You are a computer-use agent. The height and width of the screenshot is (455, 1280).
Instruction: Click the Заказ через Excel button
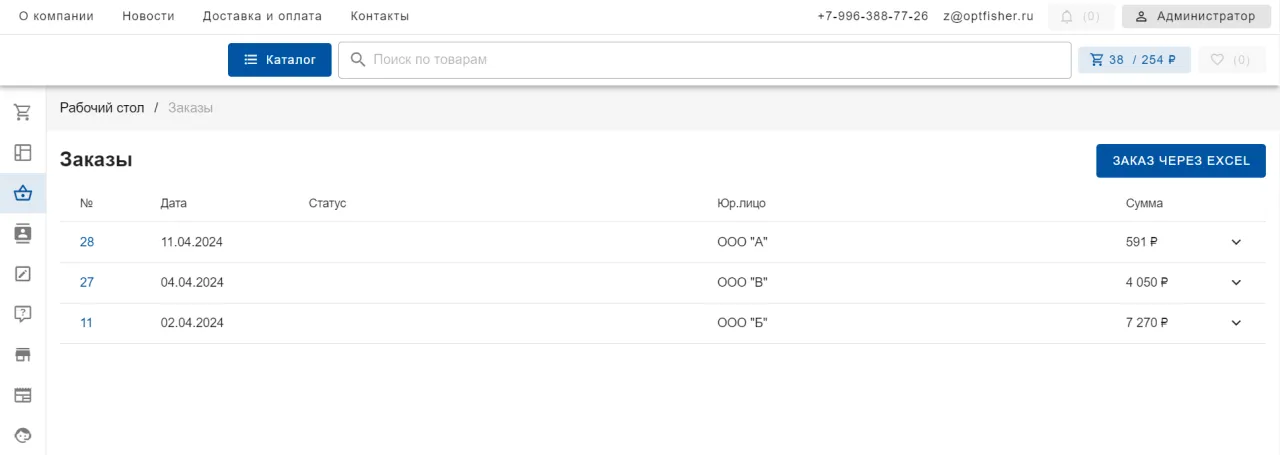(x=1180, y=161)
